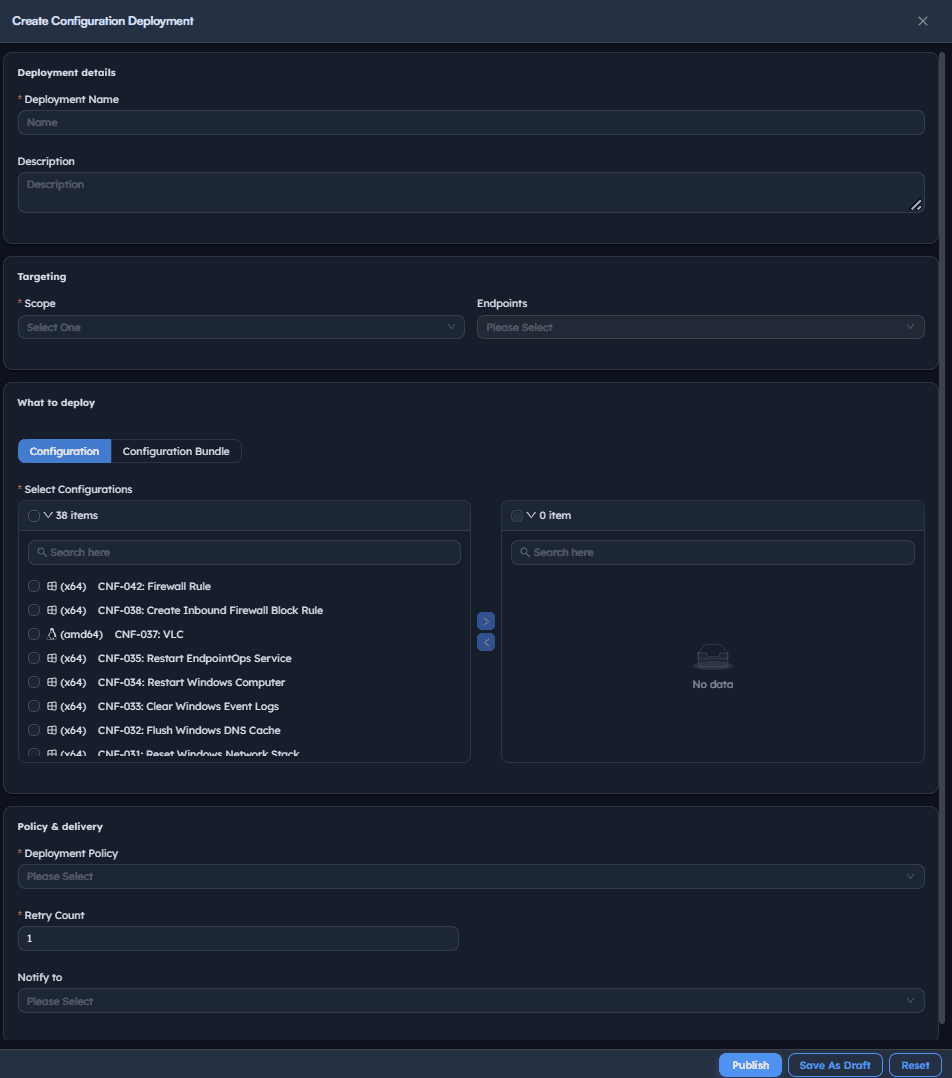Screen dimensions: 952x1078
Task: Click the No data empty inbox icon
Action: pos(713,657)
